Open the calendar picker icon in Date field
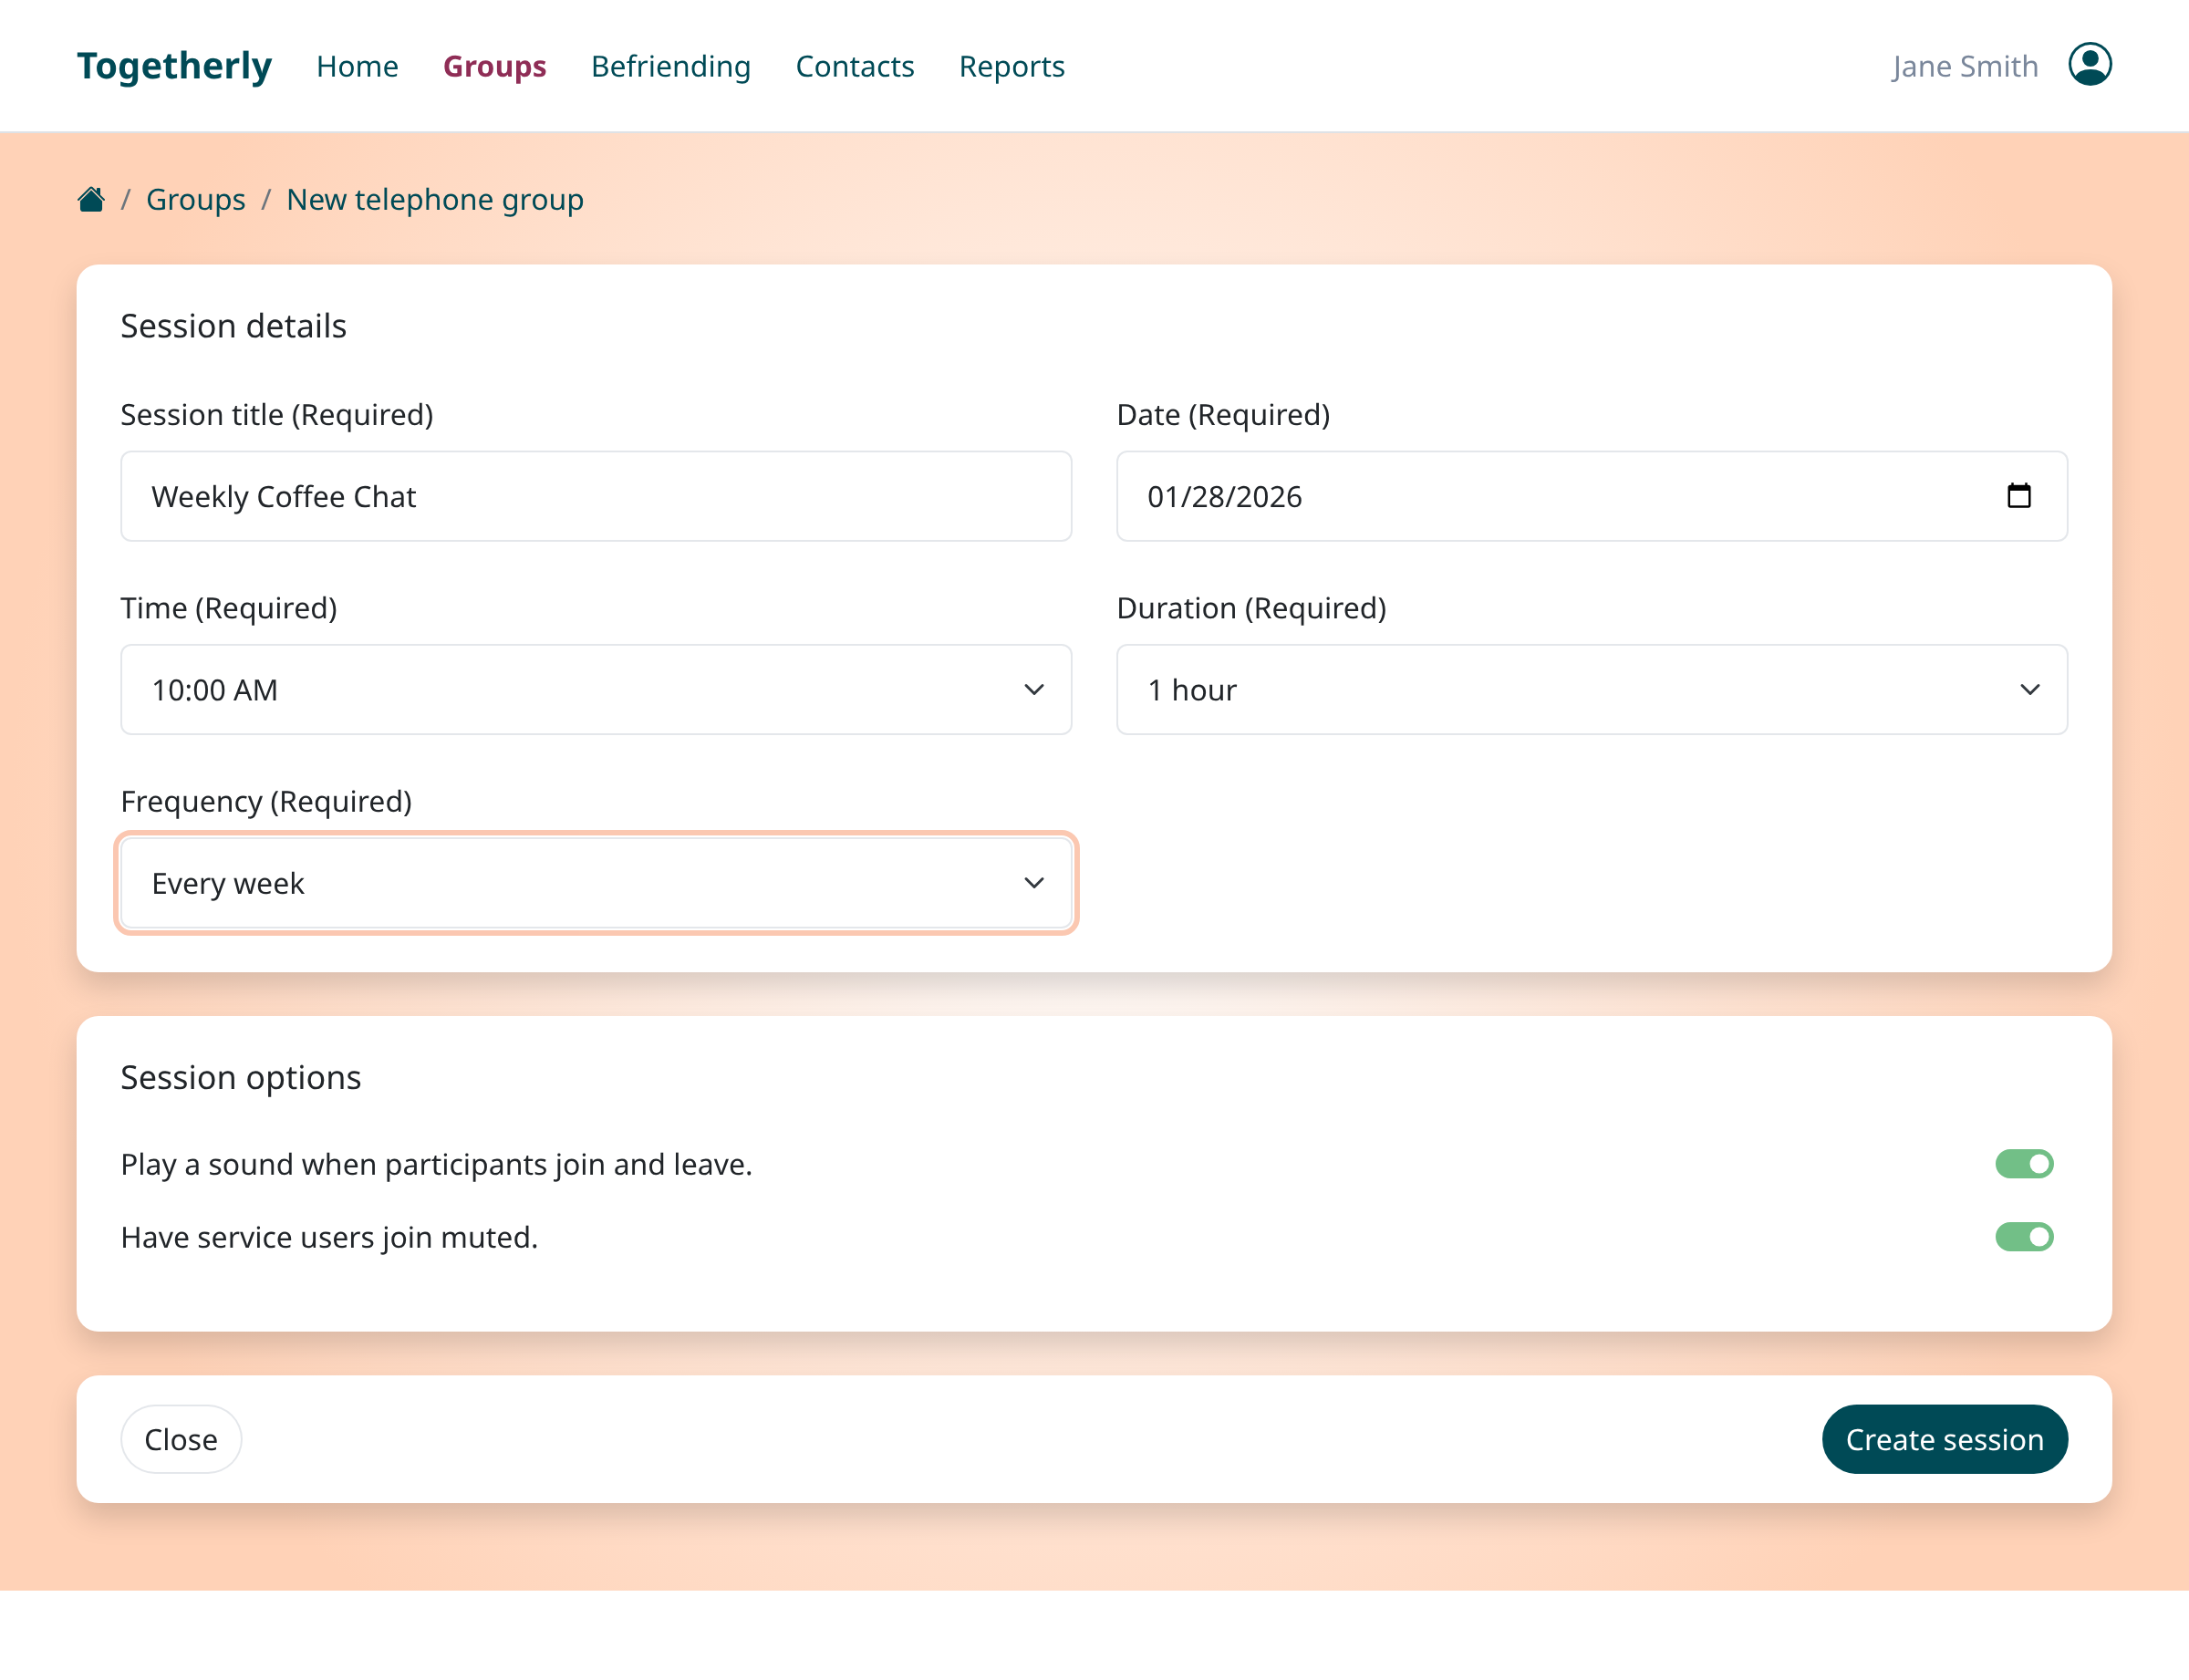The image size is (2189, 1680). (x=2018, y=496)
